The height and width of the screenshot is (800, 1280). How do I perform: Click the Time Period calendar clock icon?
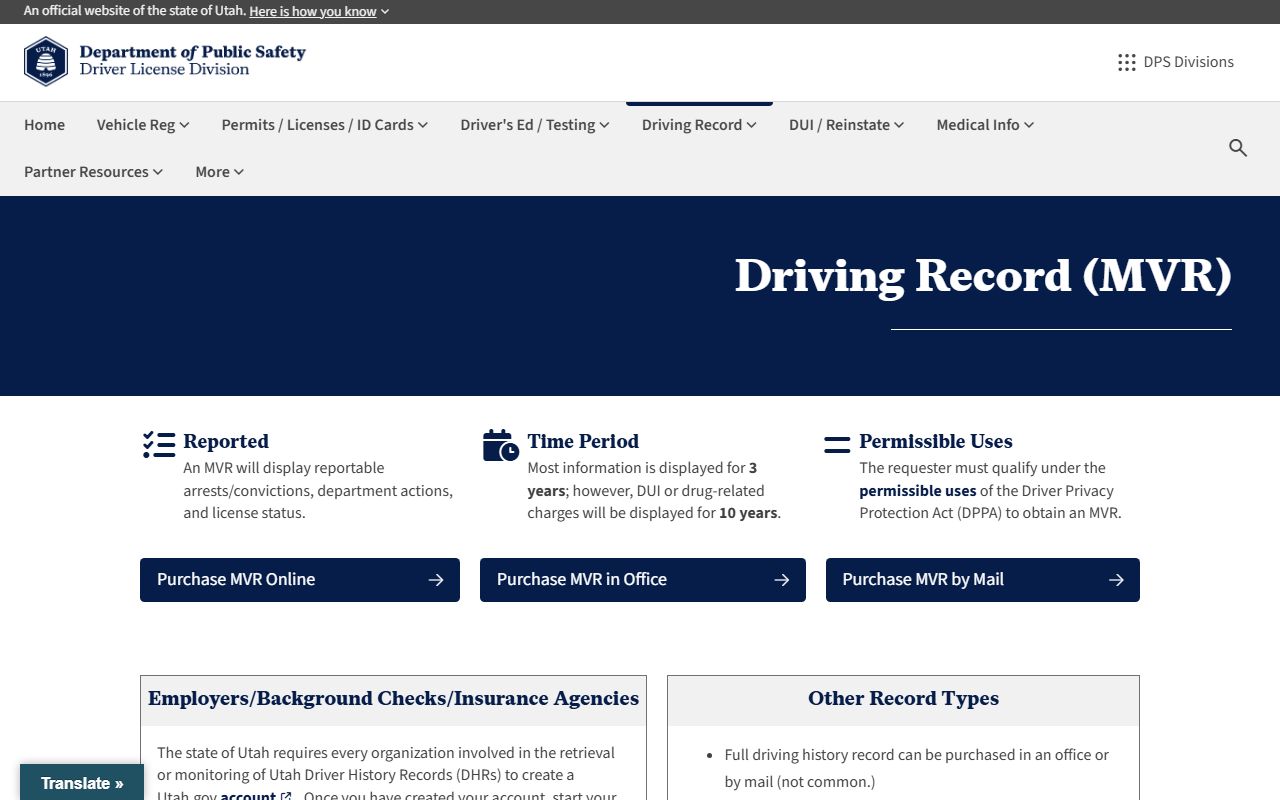click(501, 445)
